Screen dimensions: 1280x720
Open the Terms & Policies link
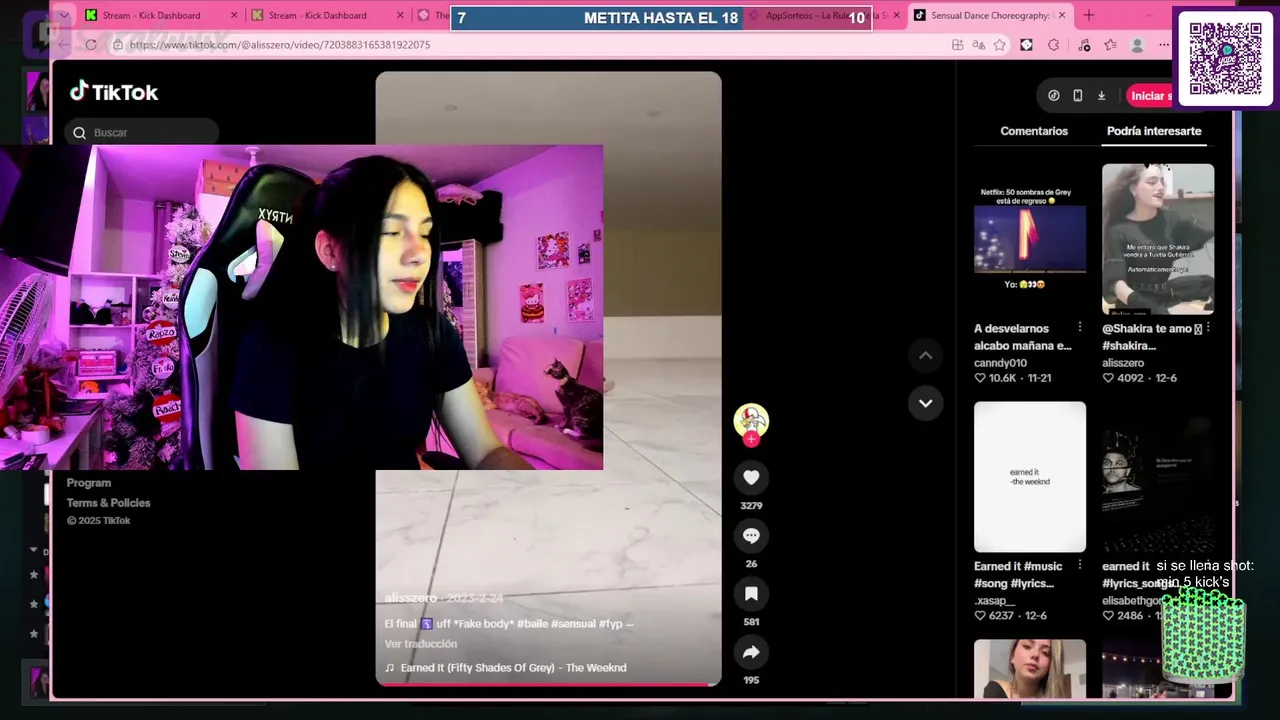tap(108, 503)
